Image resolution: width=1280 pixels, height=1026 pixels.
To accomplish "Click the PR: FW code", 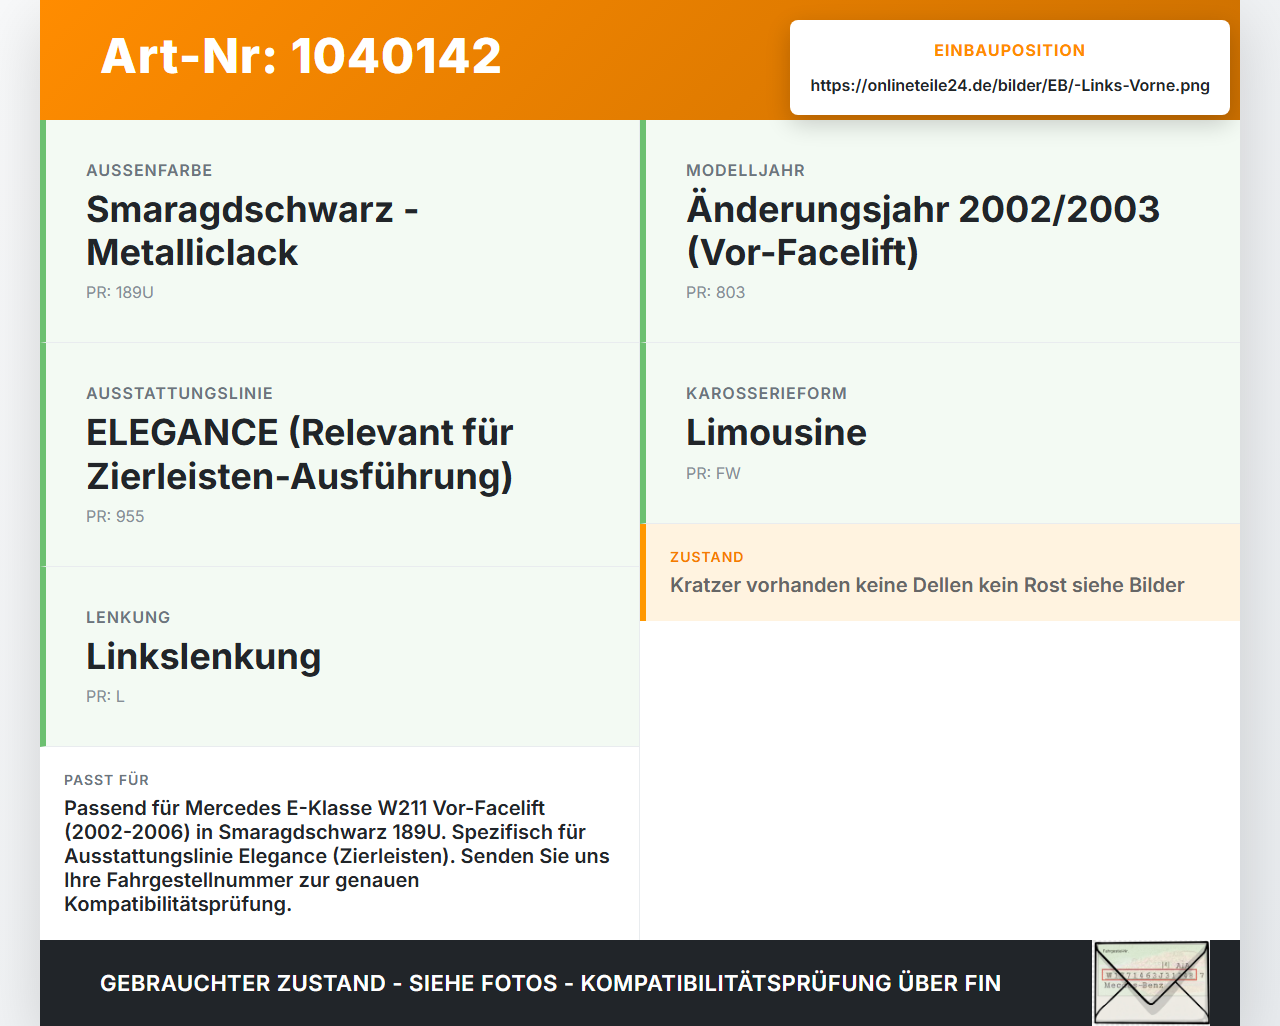I will (x=713, y=473).
